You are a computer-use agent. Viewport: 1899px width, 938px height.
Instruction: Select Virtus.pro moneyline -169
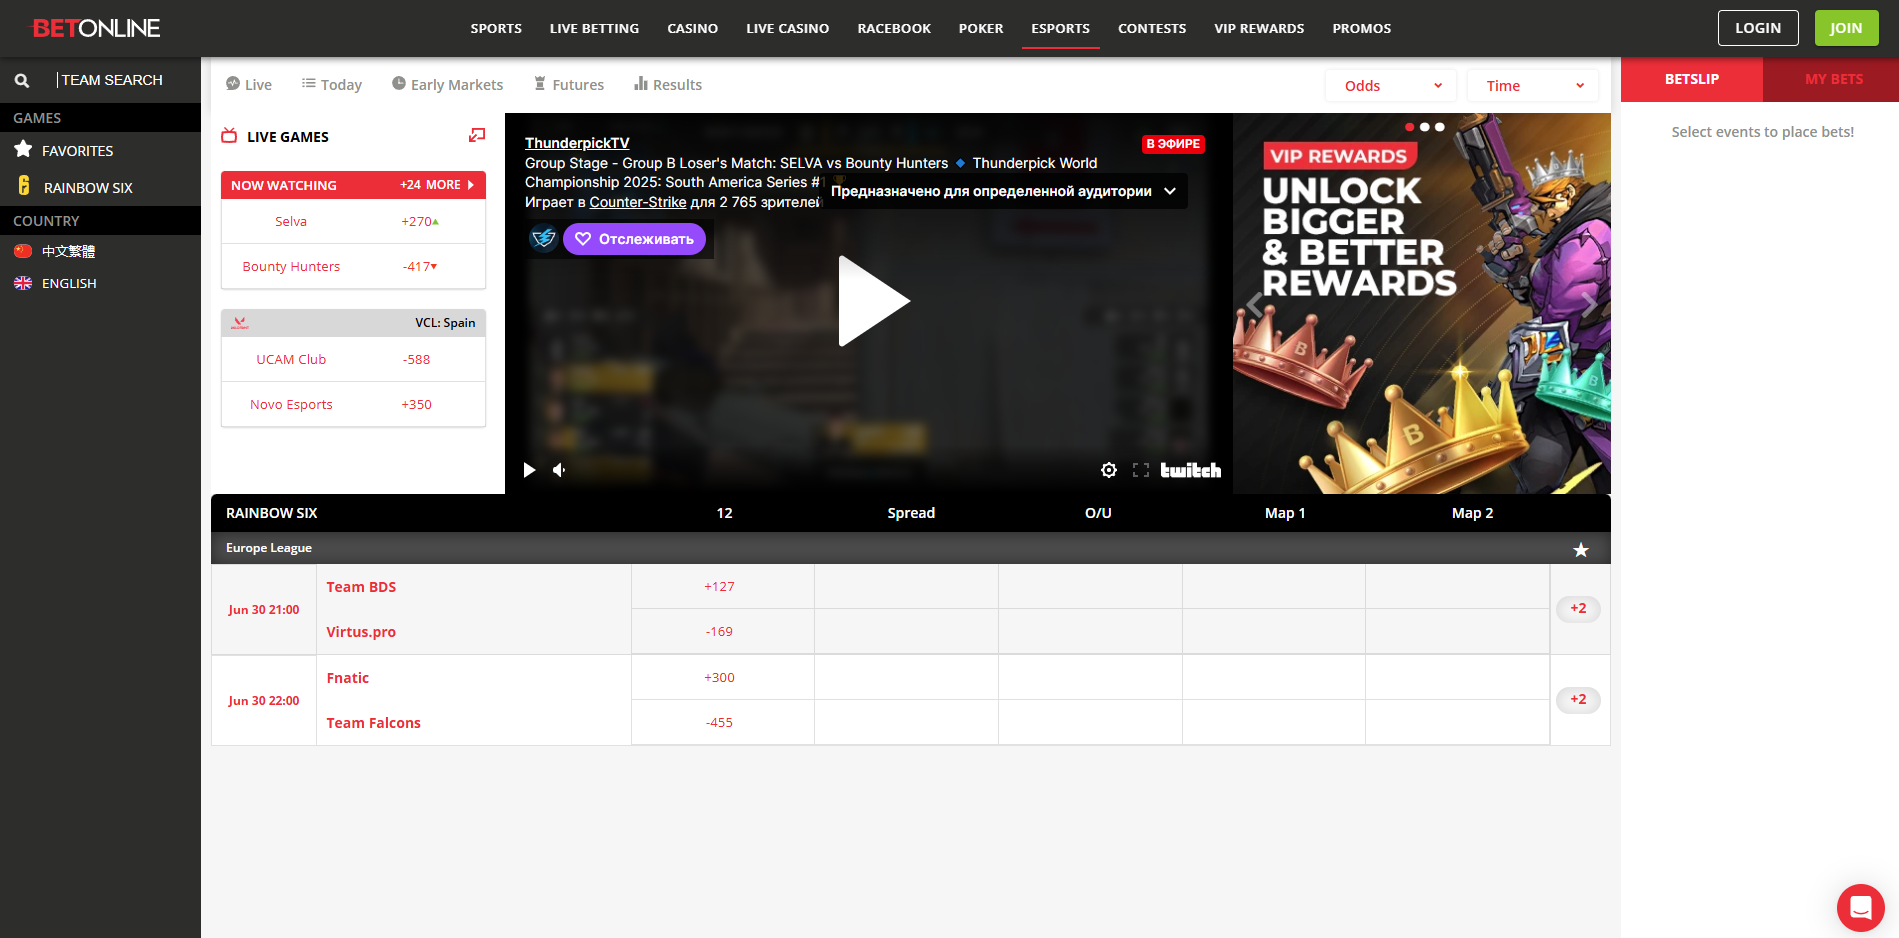point(723,632)
